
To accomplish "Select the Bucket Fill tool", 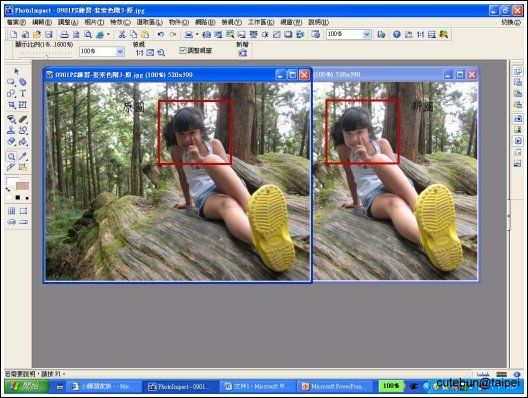I will 23,141.
